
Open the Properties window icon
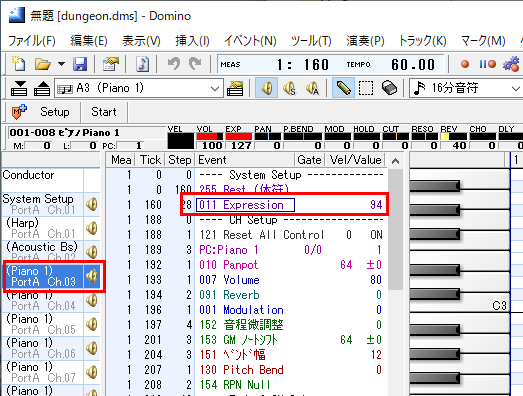[x=111, y=64]
